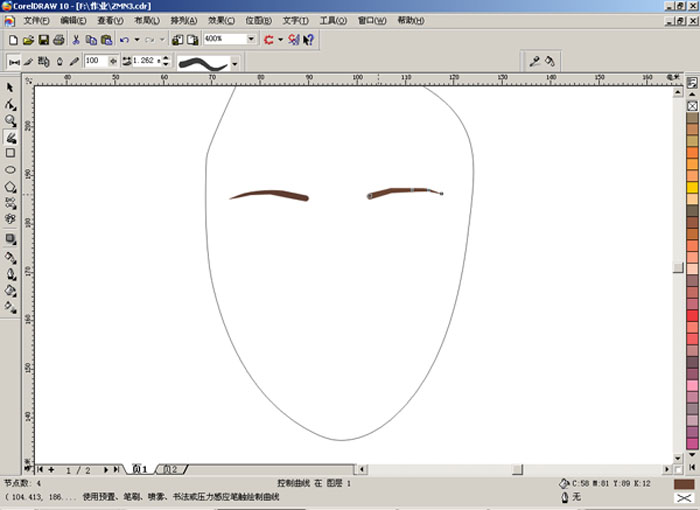Pick the yellow swatch in color palette

[x=692, y=188]
